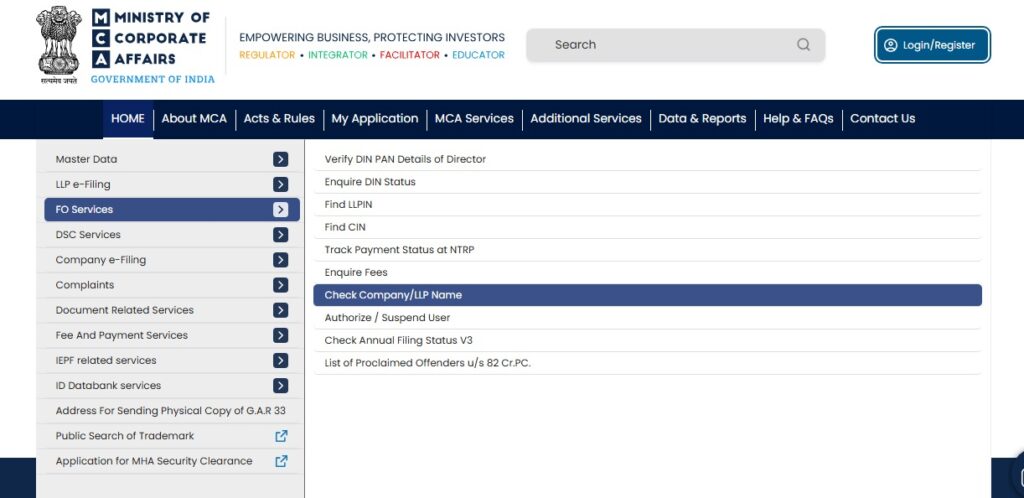Expand IEPF related services arrow
The image size is (1024, 498).
click(281, 360)
